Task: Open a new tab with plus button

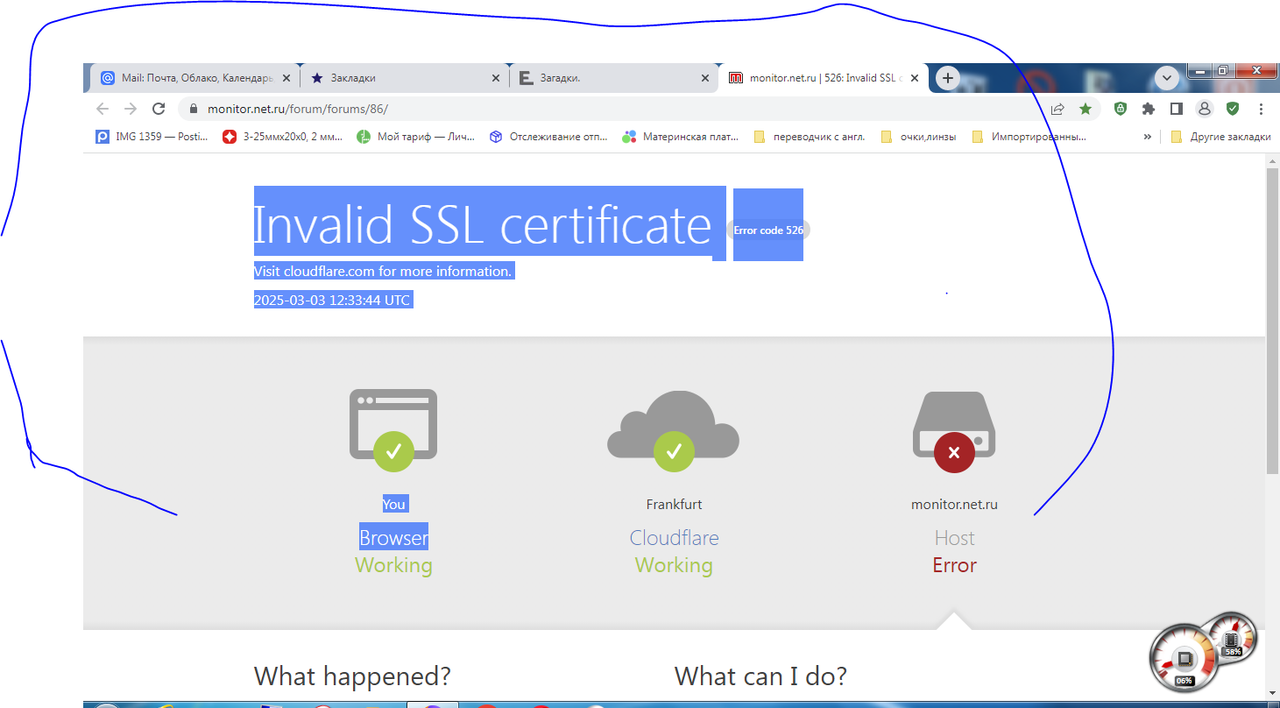Action: pos(948,78)
